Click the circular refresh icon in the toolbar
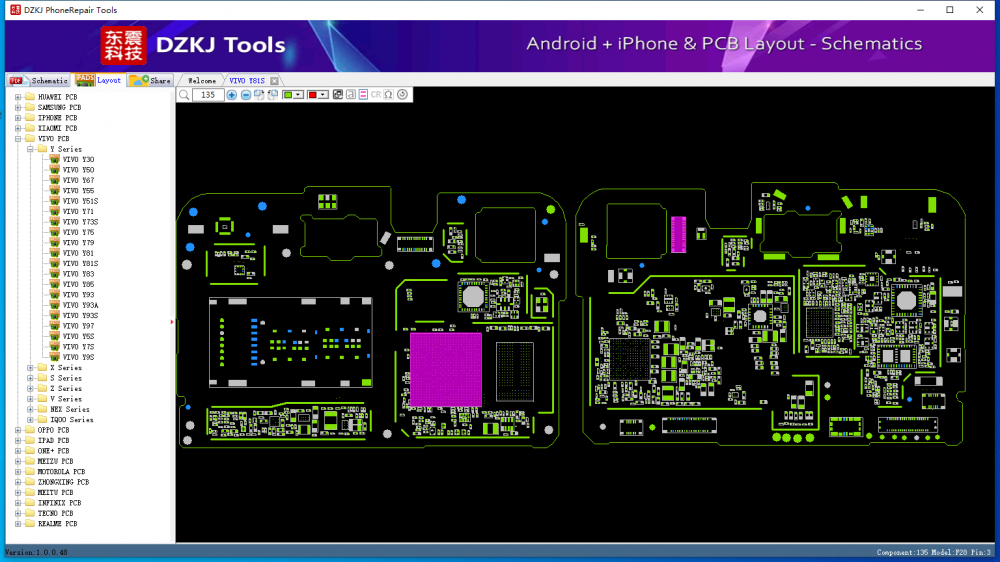 pos(402,94)
